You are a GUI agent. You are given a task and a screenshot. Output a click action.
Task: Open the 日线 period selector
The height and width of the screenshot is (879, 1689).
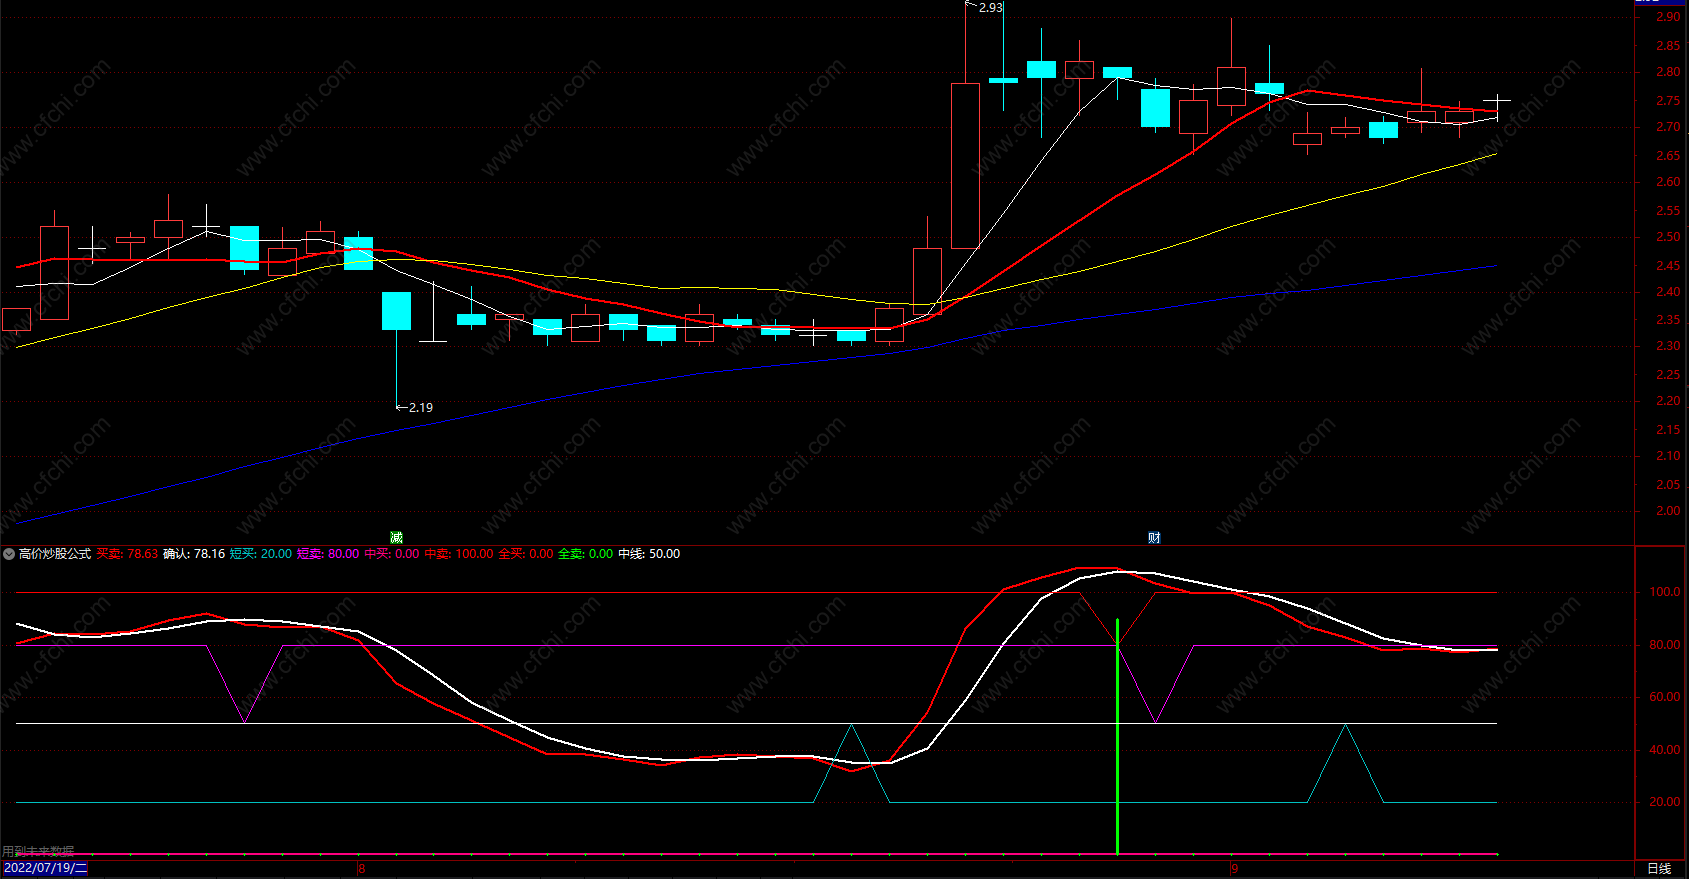pos(1659,868)
